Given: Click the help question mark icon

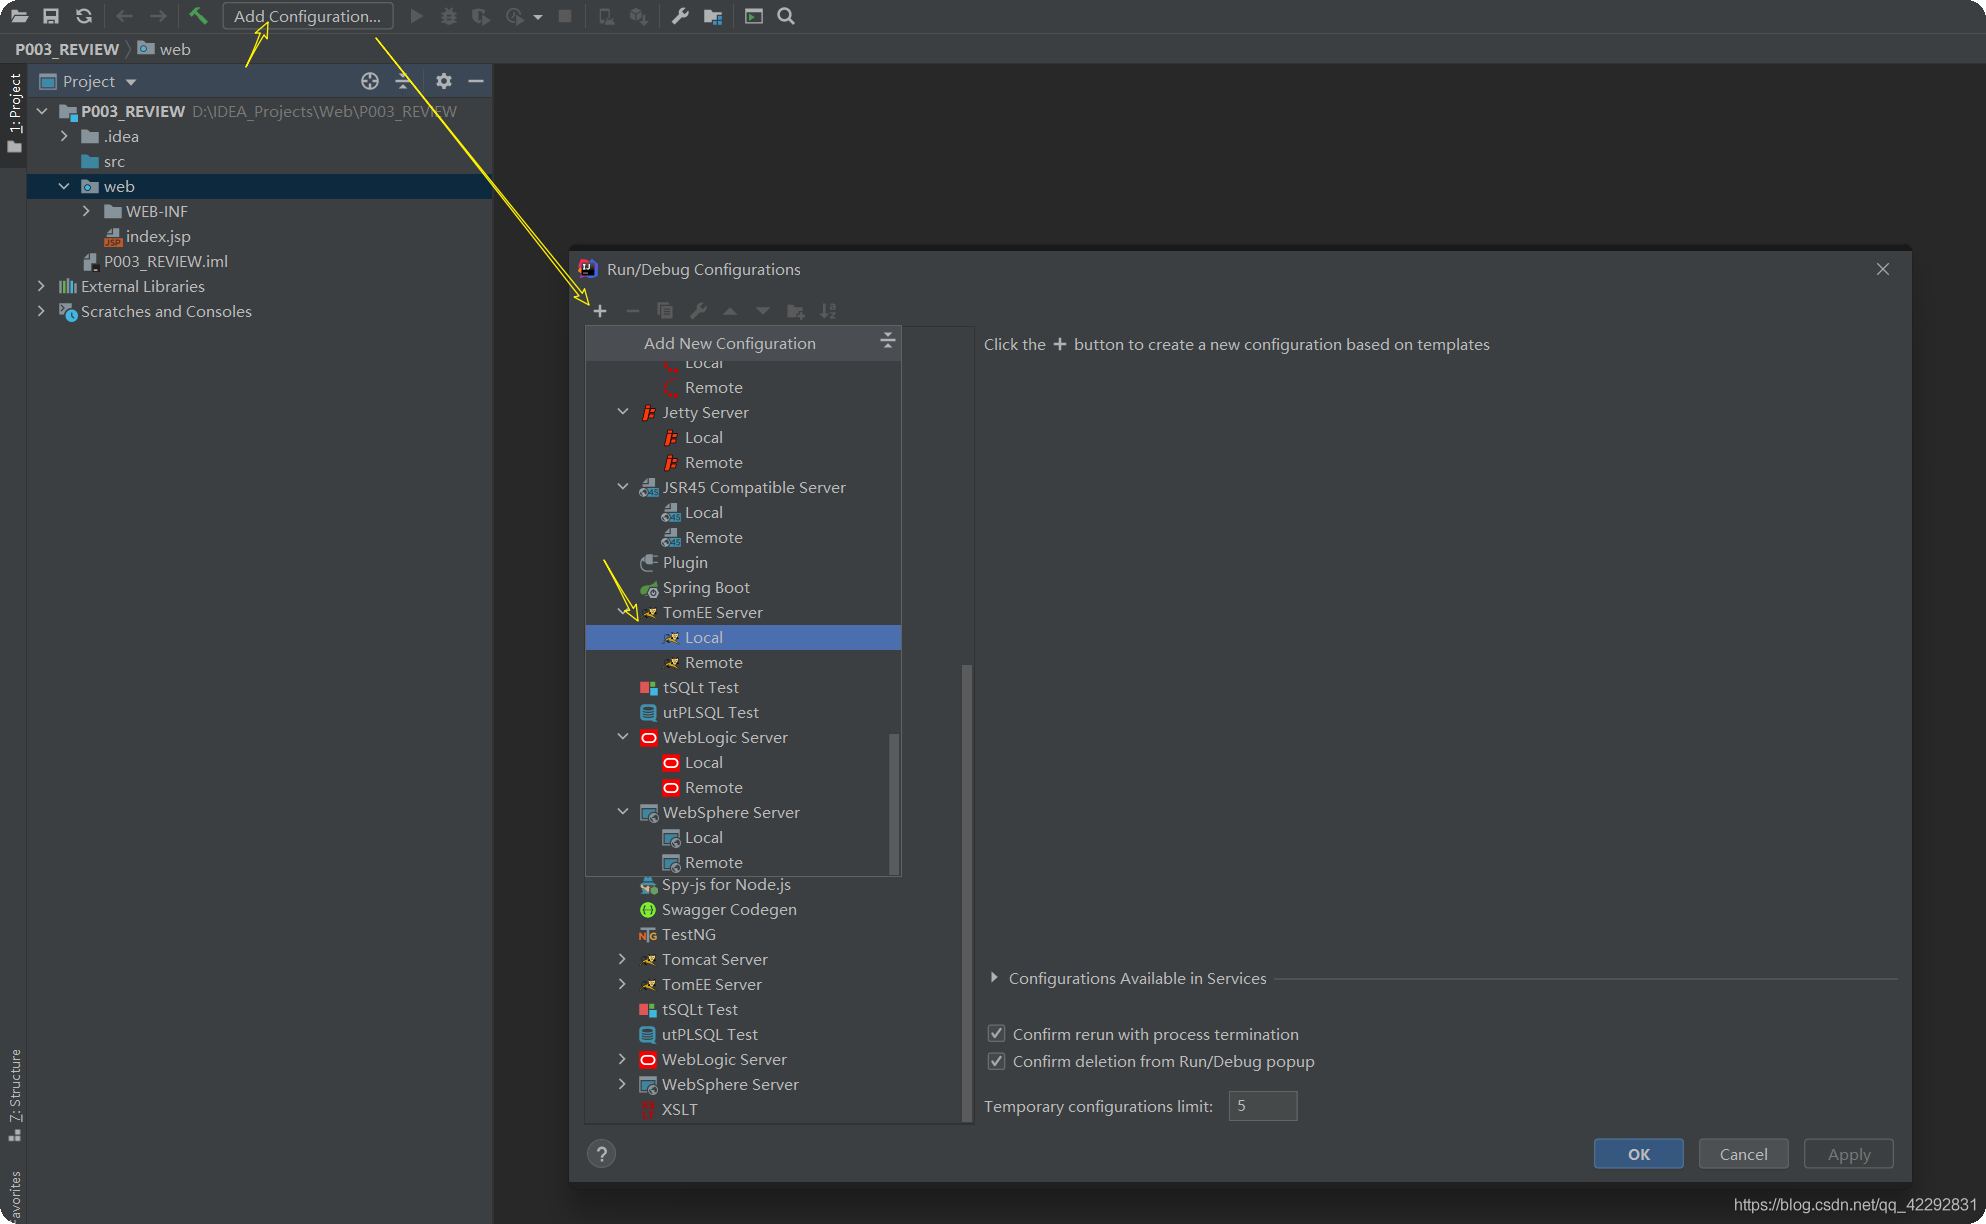Looking at the screenshot, I should [601, 1153].
